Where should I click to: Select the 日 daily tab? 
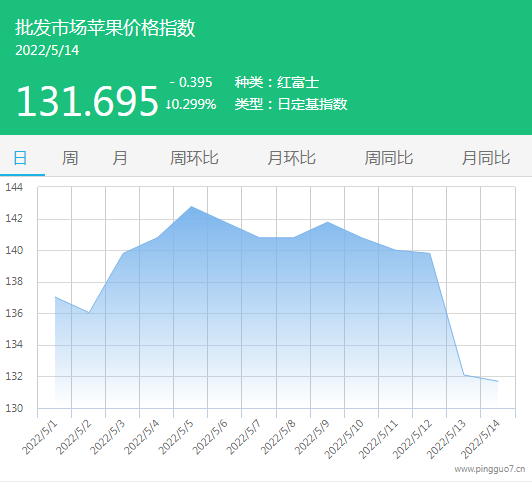[20, 158]
